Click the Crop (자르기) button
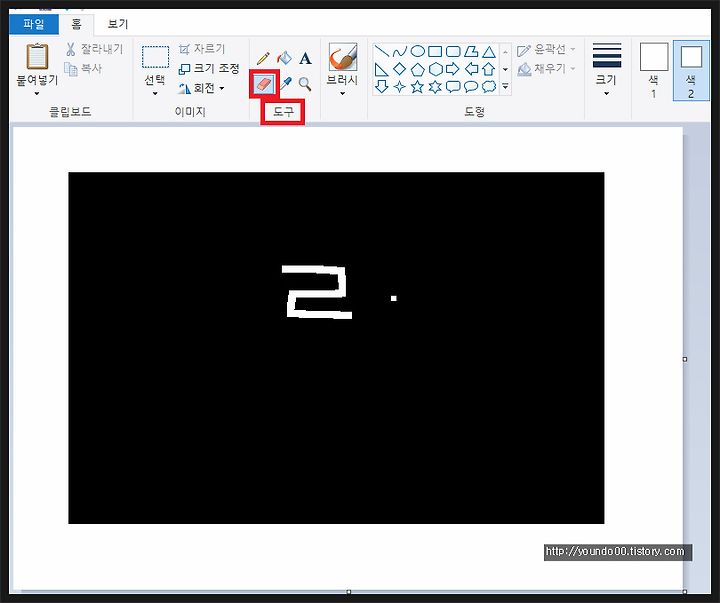The height and width of the screenshot is (603, 720). tap(202, 49)
